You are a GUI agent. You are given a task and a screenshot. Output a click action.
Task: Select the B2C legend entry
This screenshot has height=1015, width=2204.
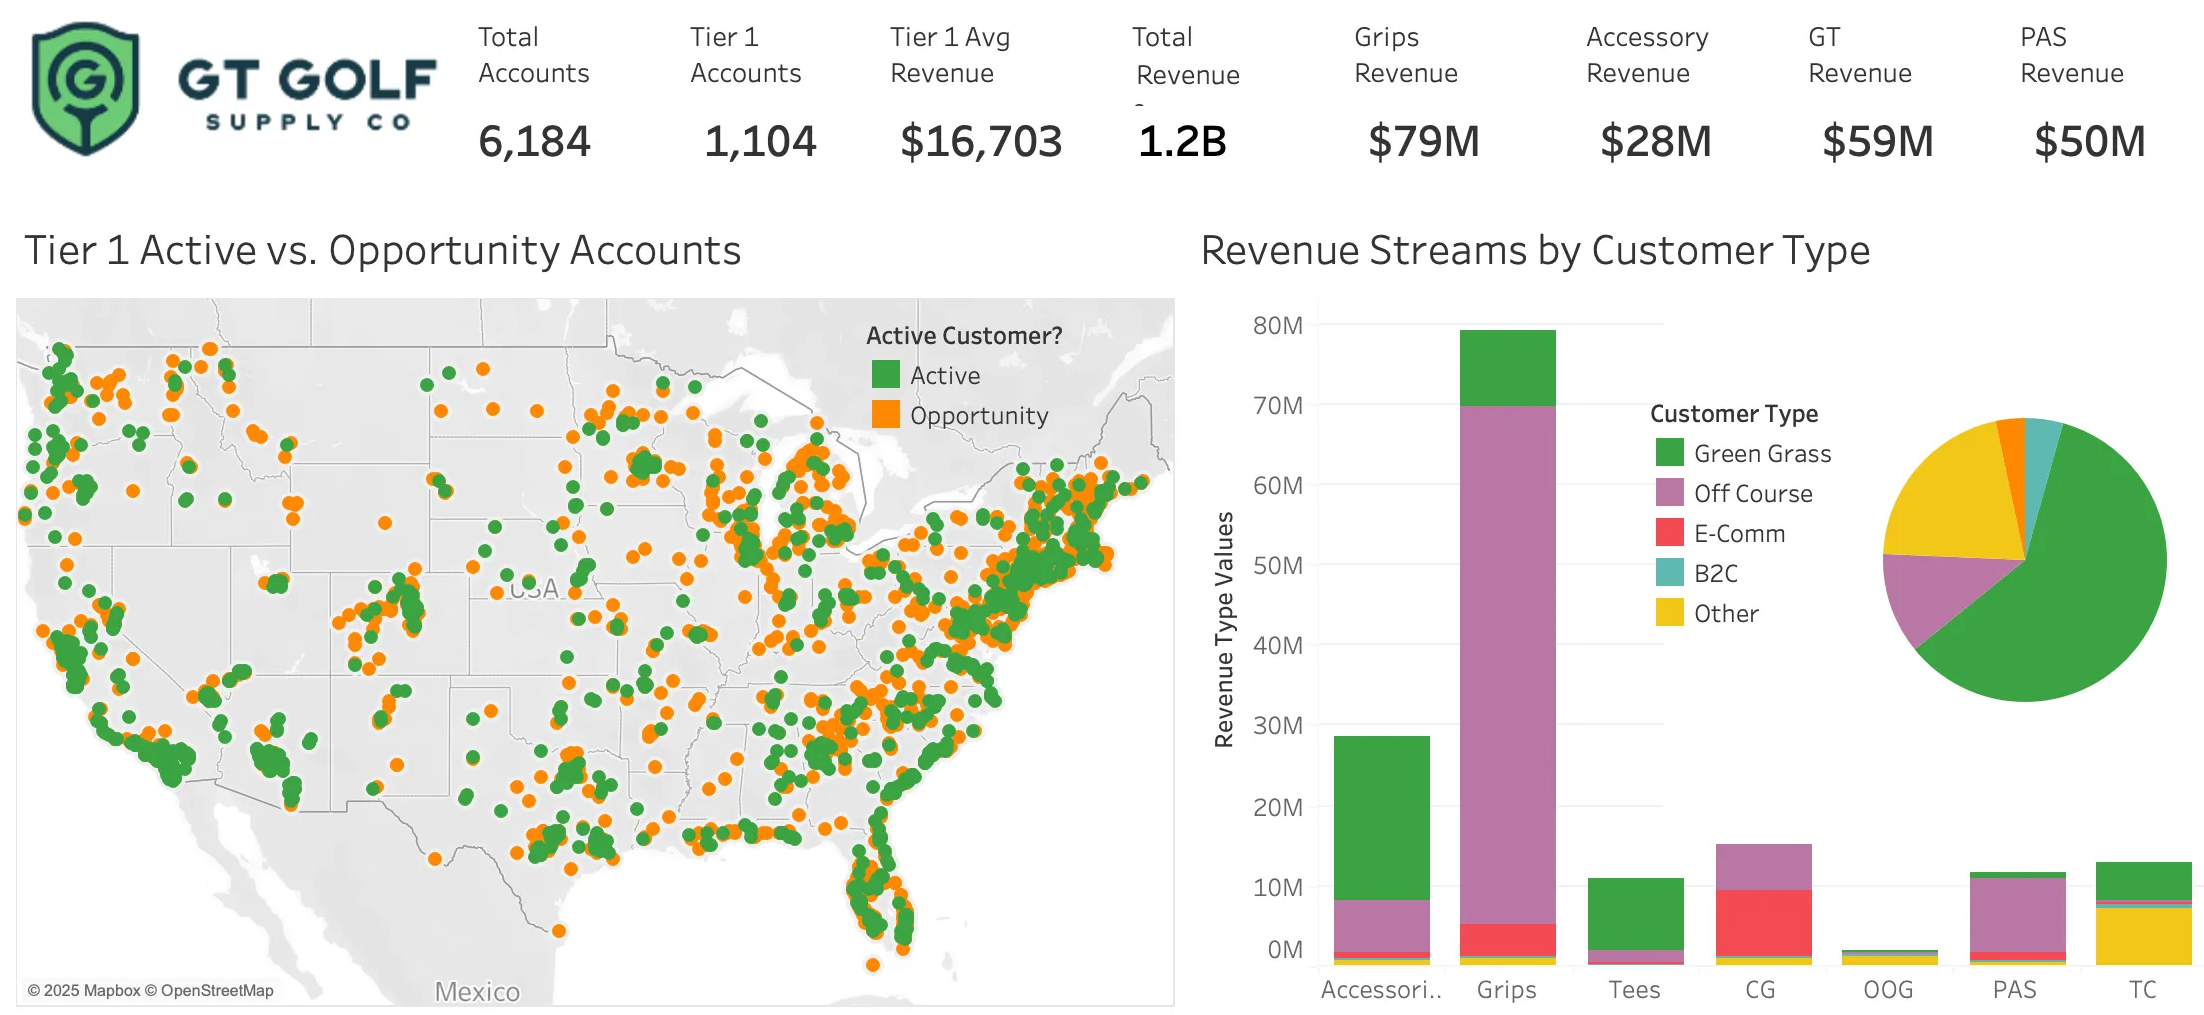(1715, 573)
